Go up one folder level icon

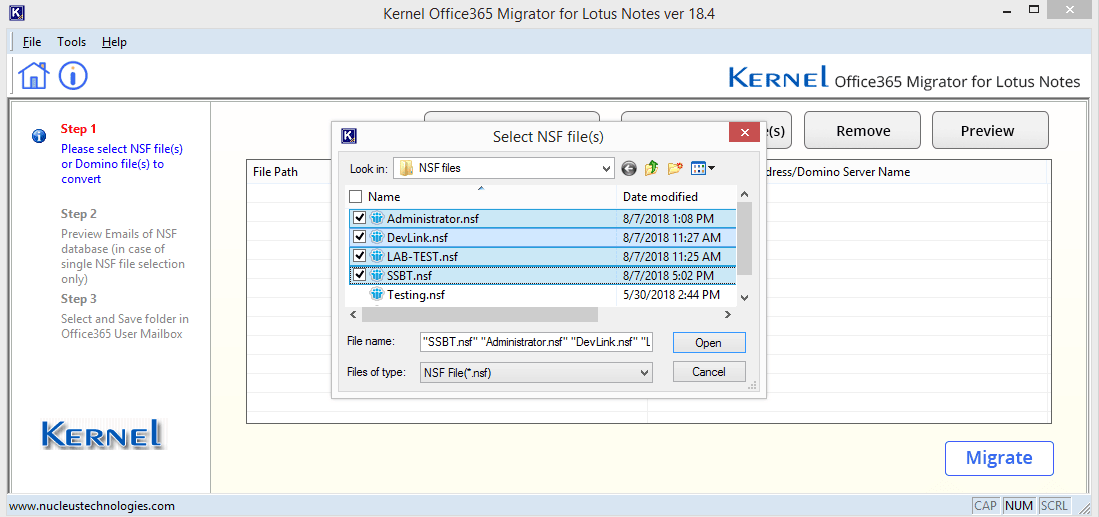[652, 168]
